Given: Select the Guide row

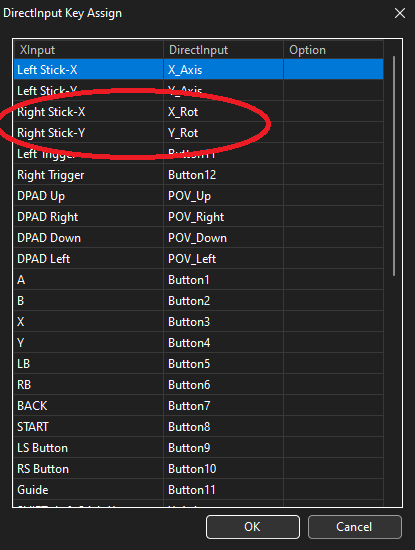Looking at the screenshot, I should click(x=199, y=490).
